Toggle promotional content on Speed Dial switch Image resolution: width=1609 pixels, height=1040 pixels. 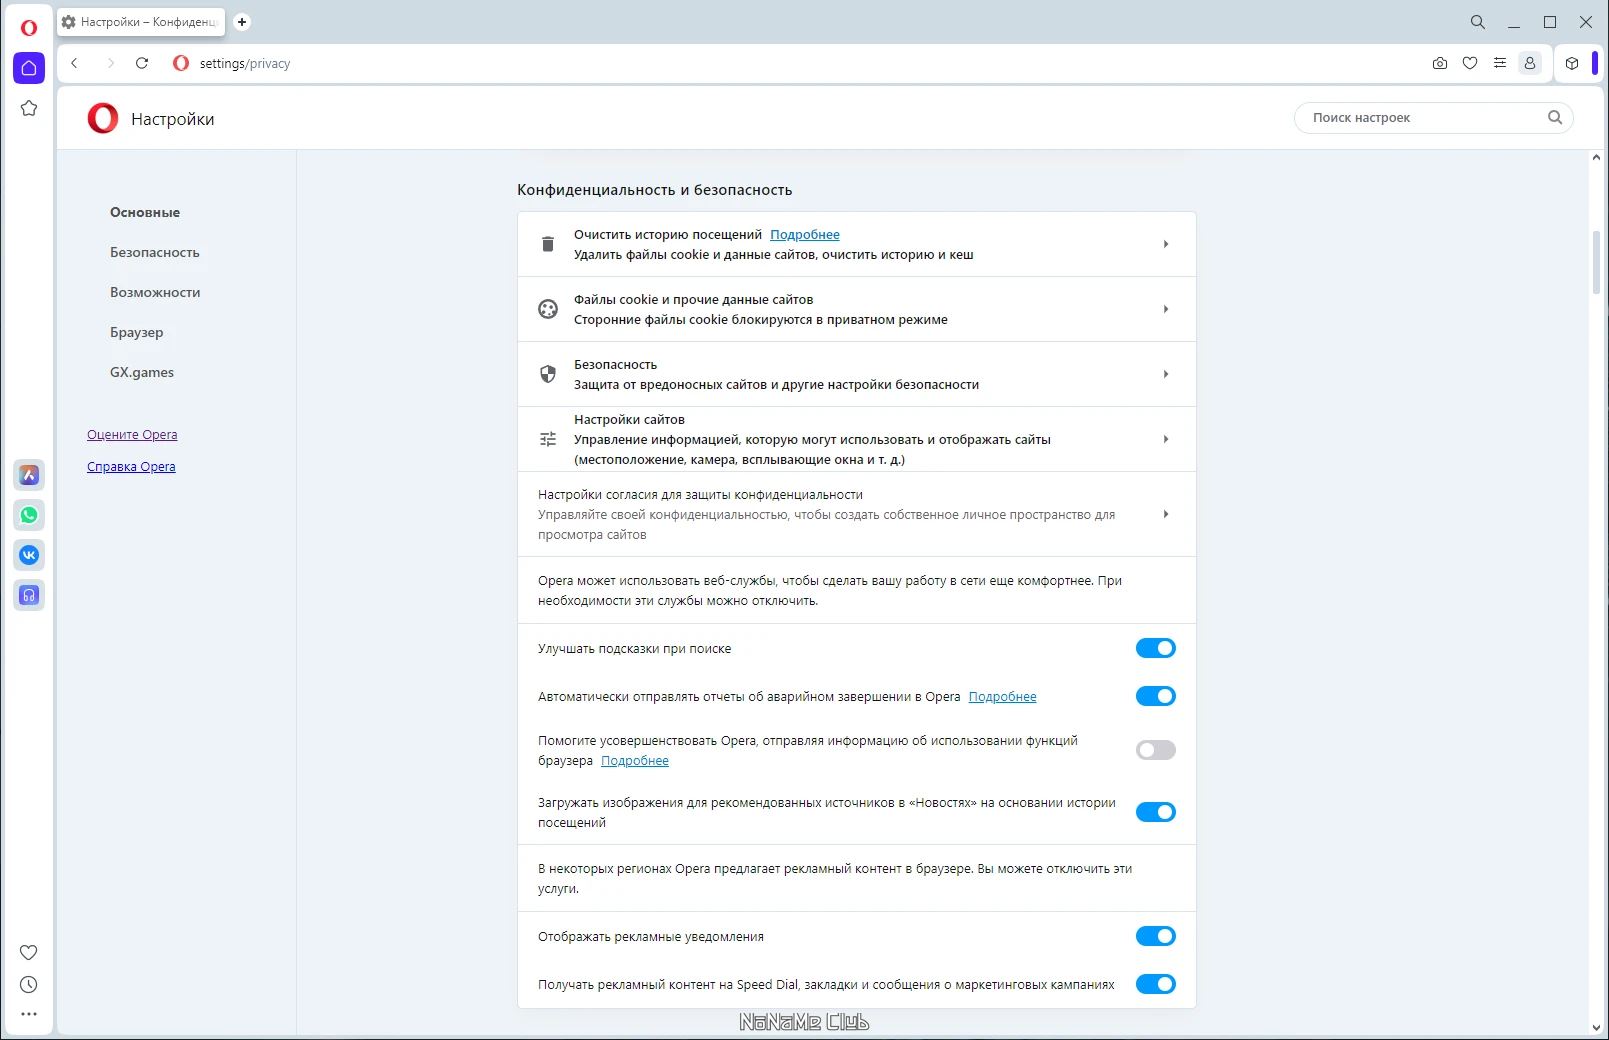[x=1156, y=984]
